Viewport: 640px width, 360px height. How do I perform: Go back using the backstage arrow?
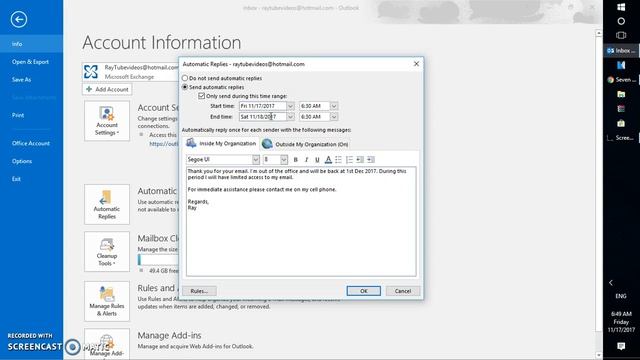click(x=19, y=19)
